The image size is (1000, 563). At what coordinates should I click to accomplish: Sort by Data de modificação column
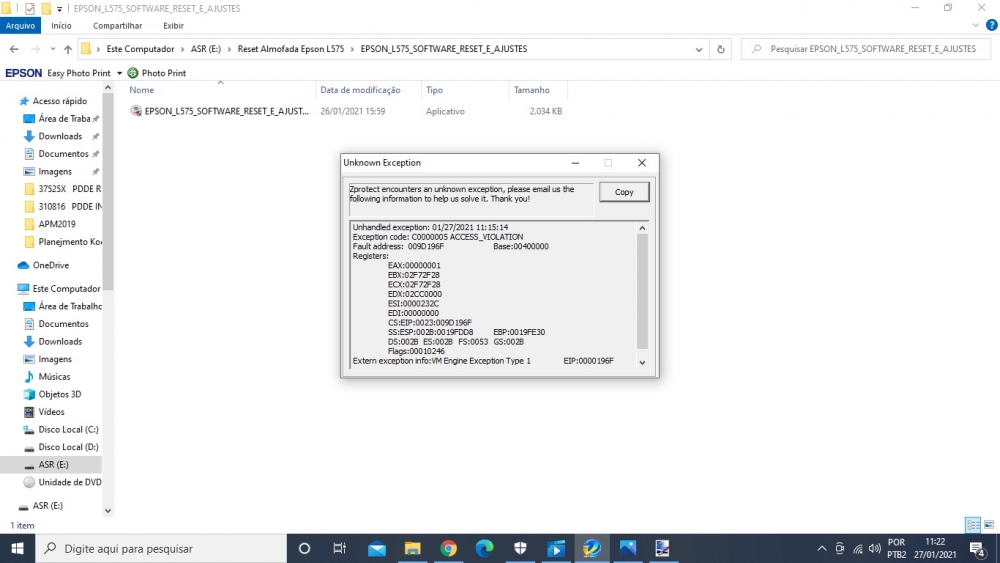tap(360, 90)
